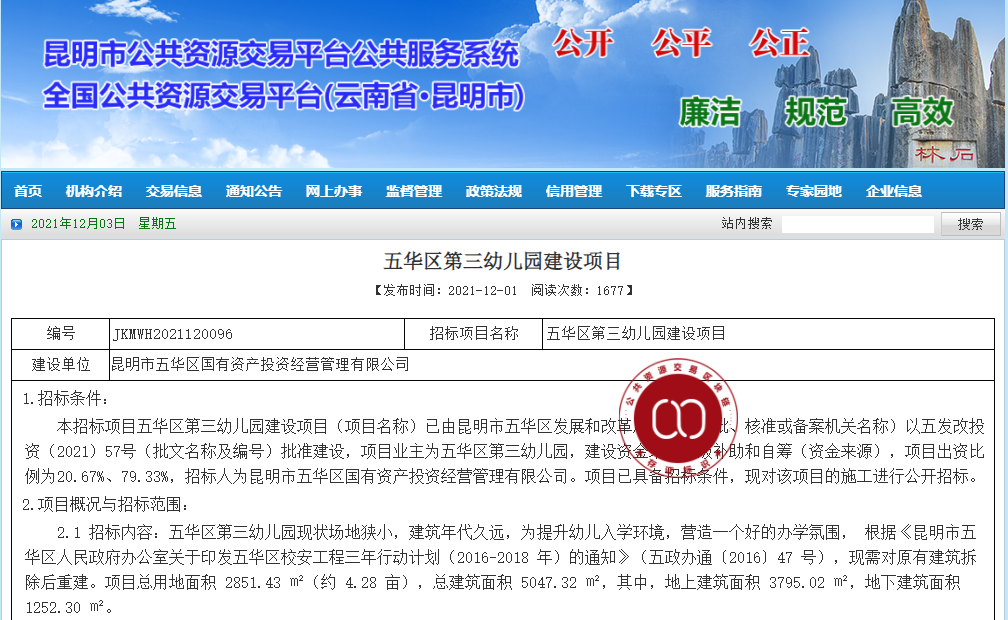Click the 搜索 button

point(970,224)
